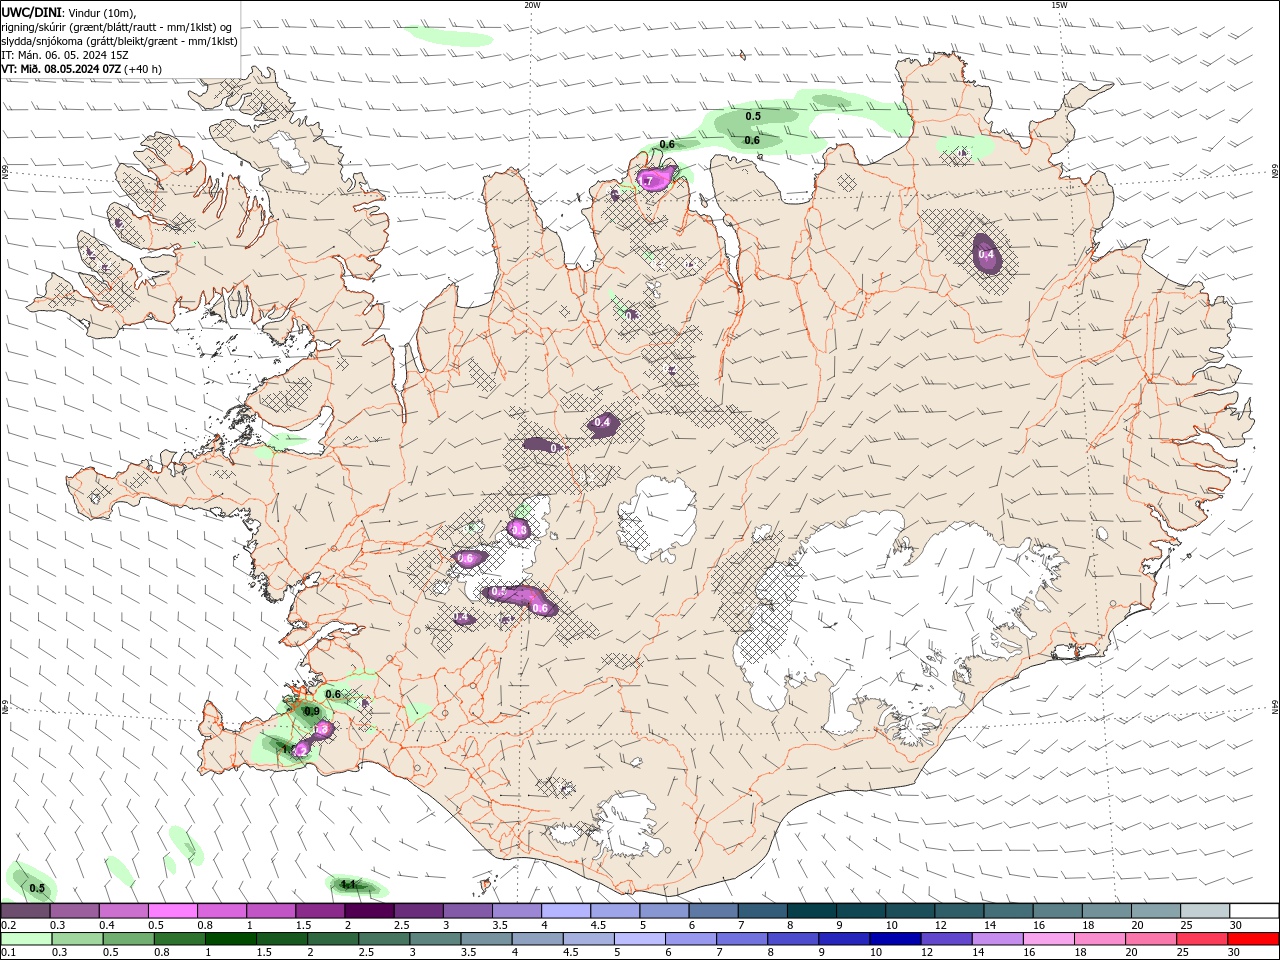Select upper legend lavender swatch 4 to 4.5
This screenshot has width=1280, height=960.
(566, 911)
